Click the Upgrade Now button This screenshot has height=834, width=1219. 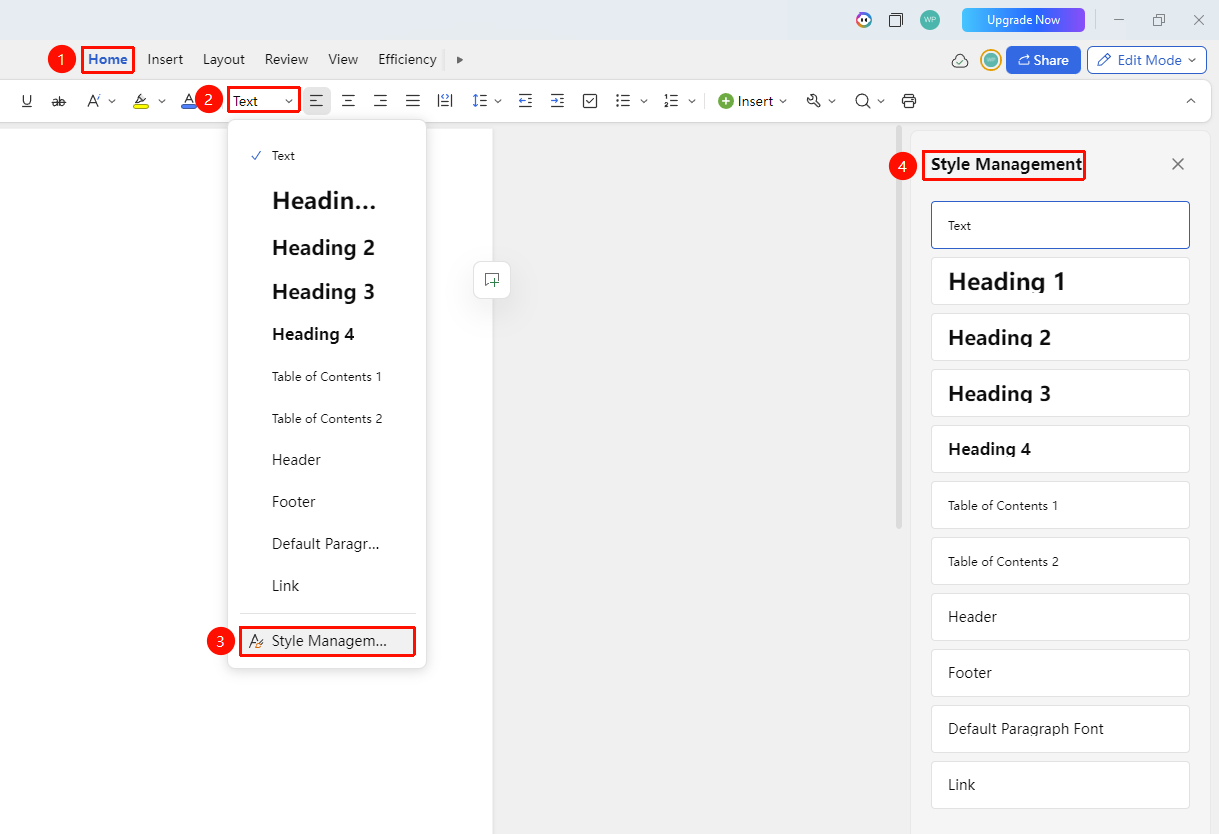point(1023,20)
